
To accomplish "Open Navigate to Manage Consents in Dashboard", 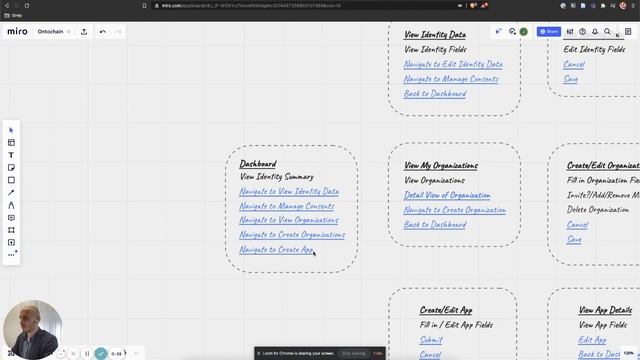I will [287, 206].
